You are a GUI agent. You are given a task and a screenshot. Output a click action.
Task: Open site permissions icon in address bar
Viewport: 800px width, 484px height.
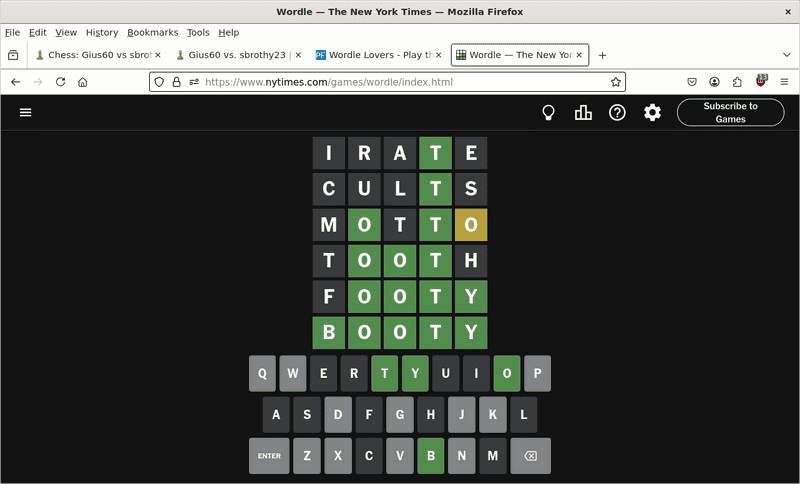pos(194,82)
